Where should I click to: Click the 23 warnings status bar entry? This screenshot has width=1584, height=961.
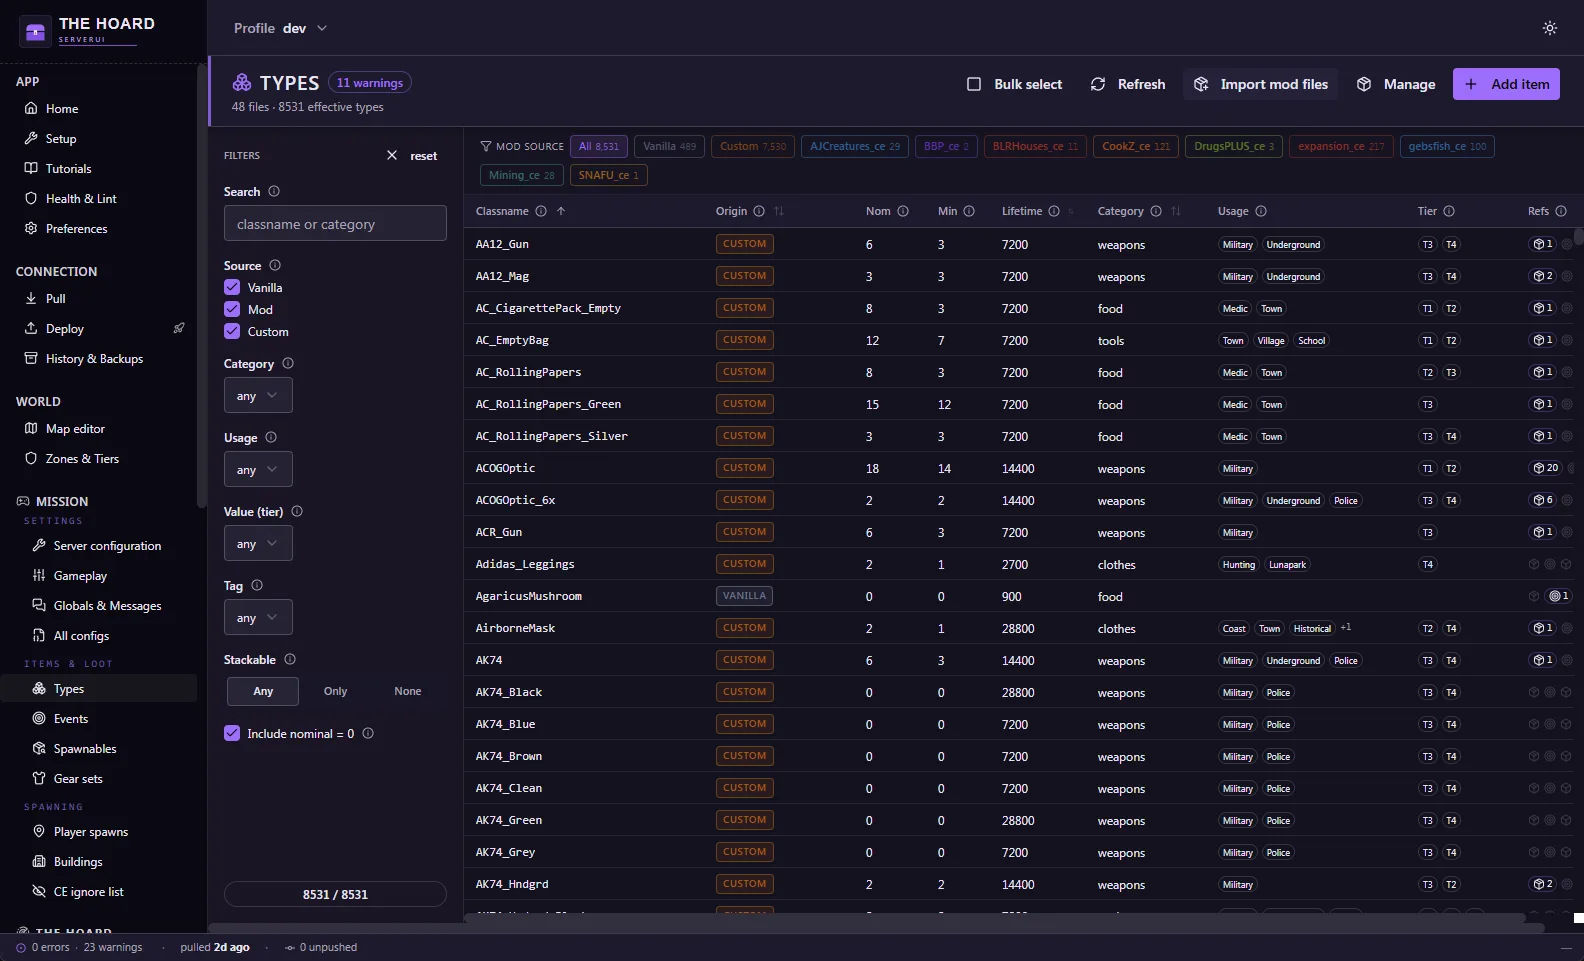[x=113, y=947]
